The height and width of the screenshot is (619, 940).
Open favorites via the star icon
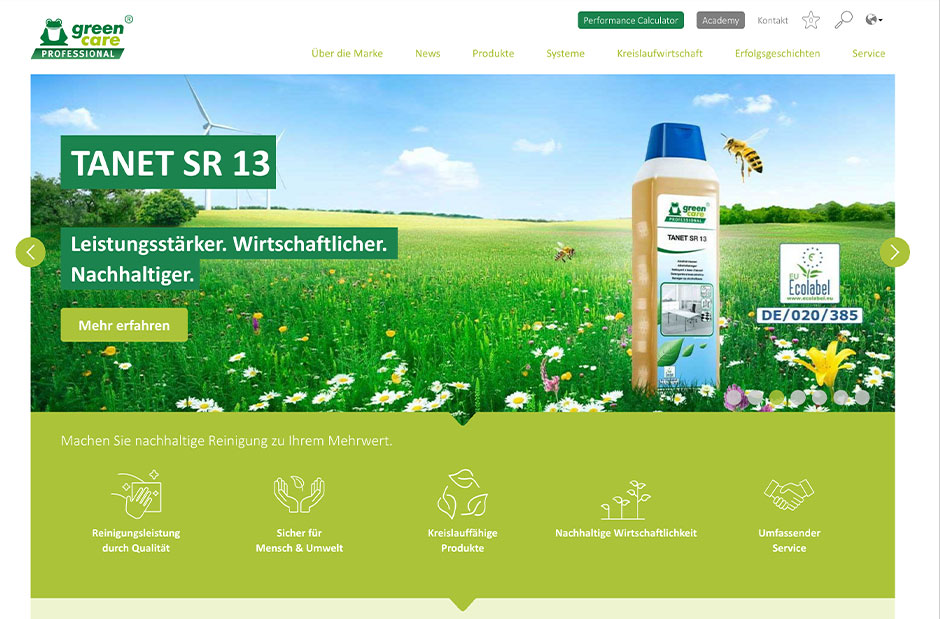811,20
